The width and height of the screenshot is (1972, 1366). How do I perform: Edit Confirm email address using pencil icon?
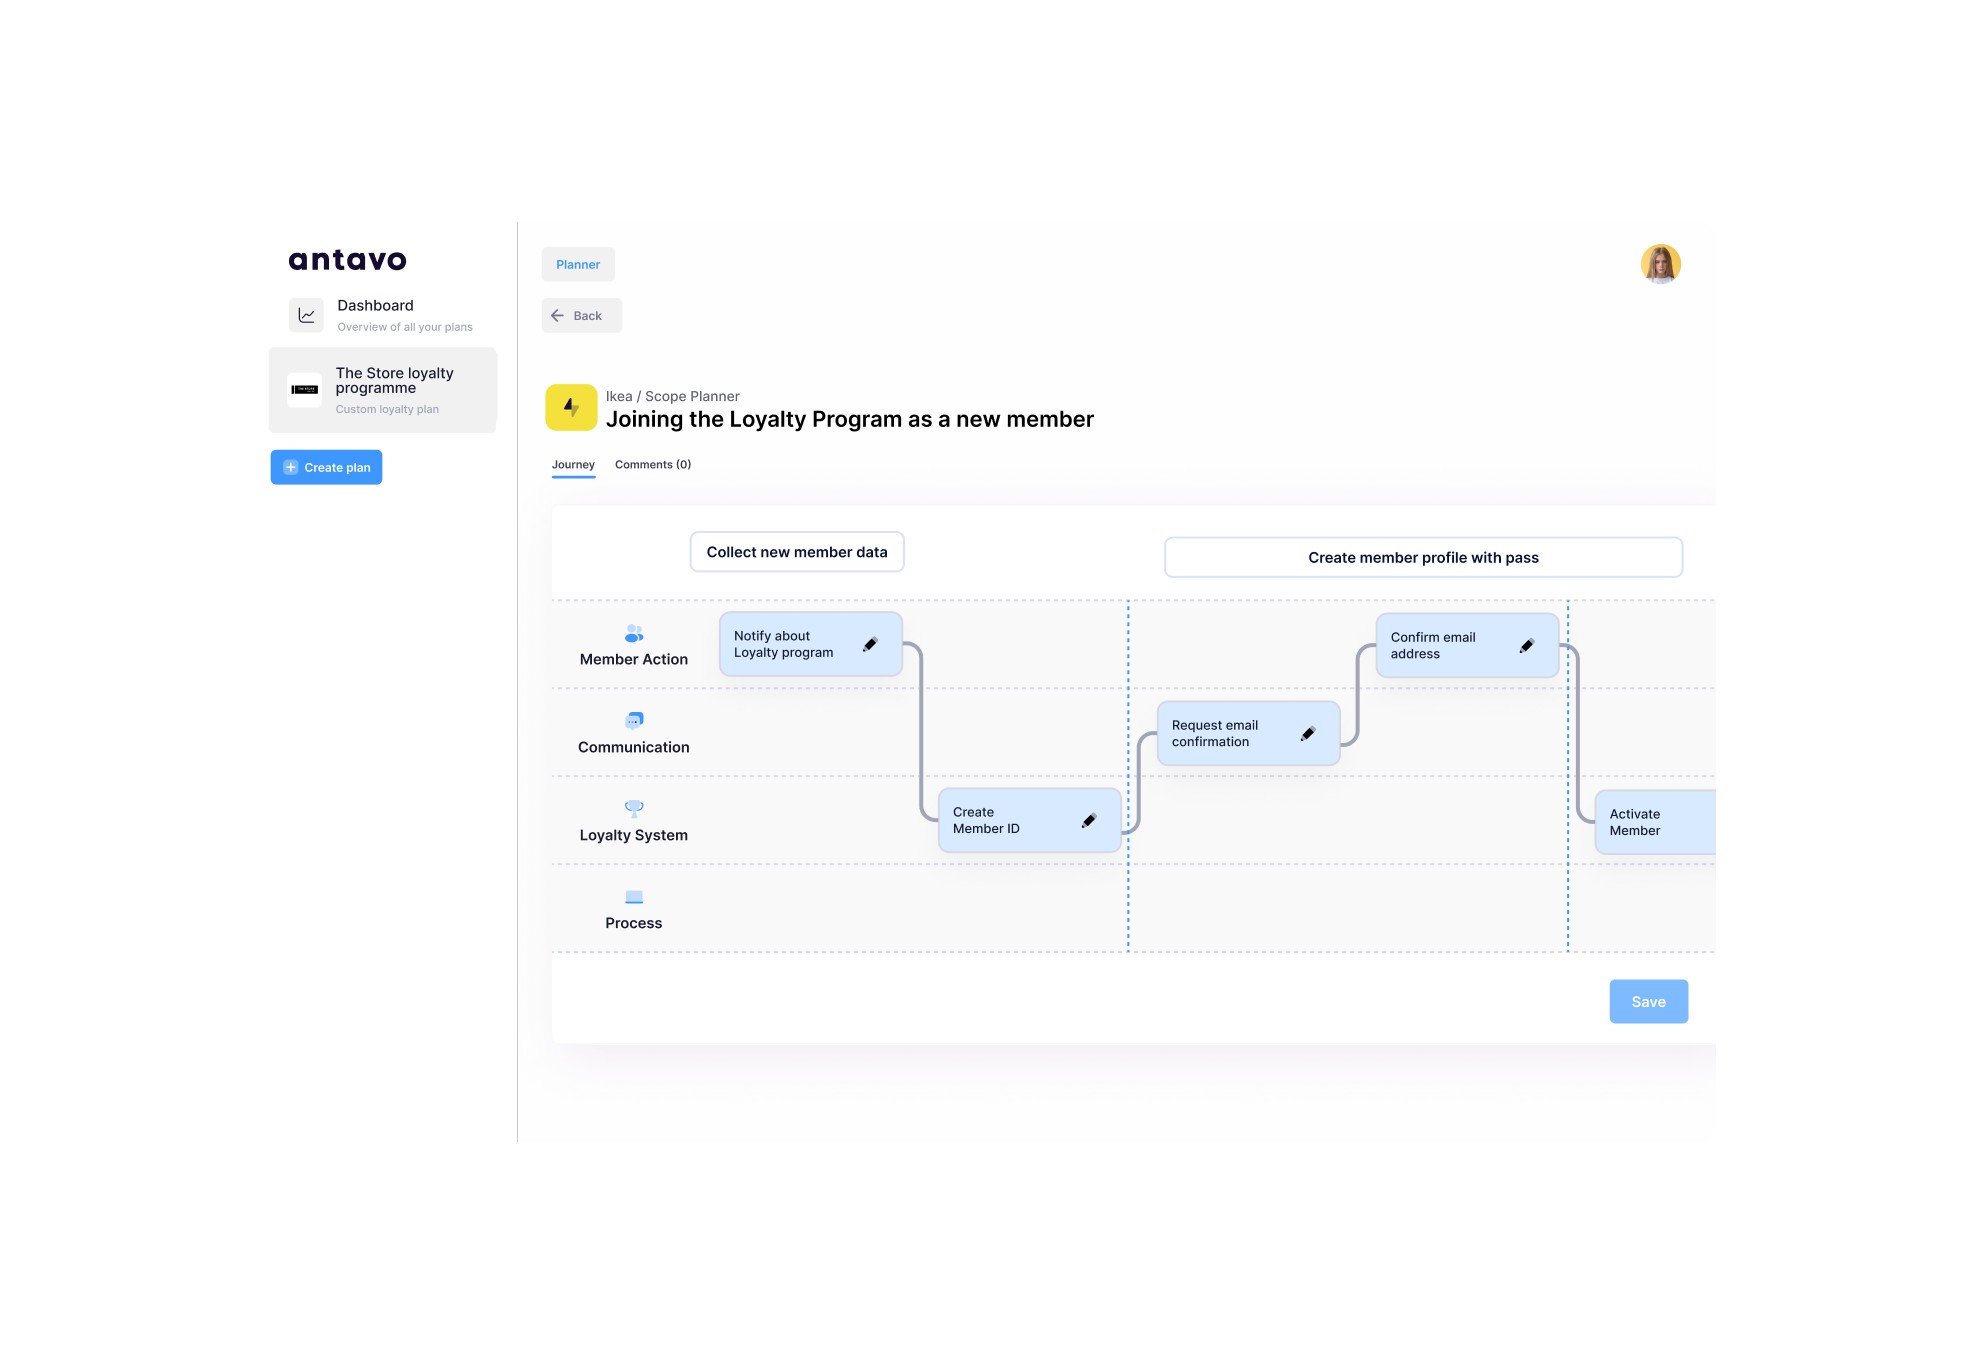click(x=1526, y=646)
